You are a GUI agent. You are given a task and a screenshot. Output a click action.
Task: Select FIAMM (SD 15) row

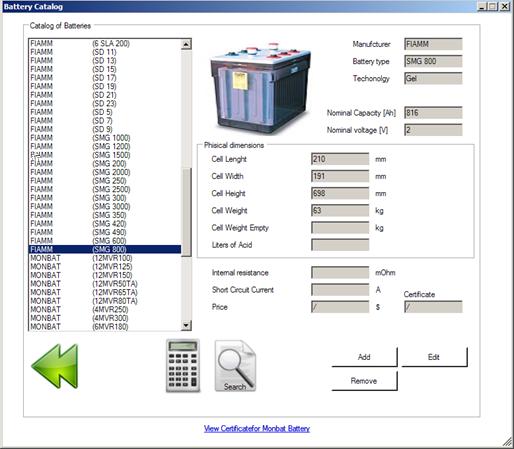(x=105, y=69)
